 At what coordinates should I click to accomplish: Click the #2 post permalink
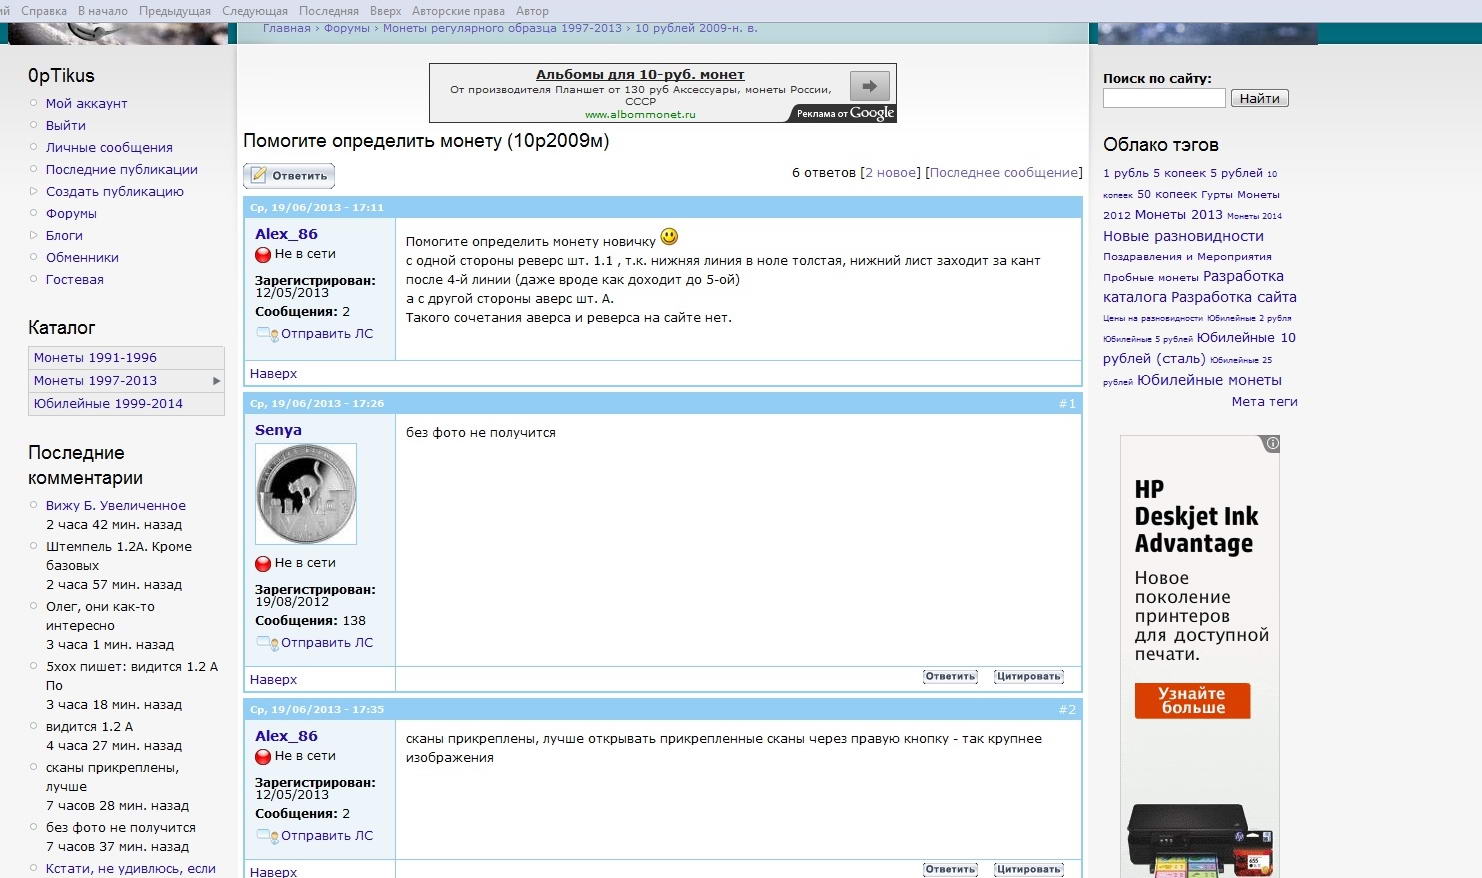1067,710
